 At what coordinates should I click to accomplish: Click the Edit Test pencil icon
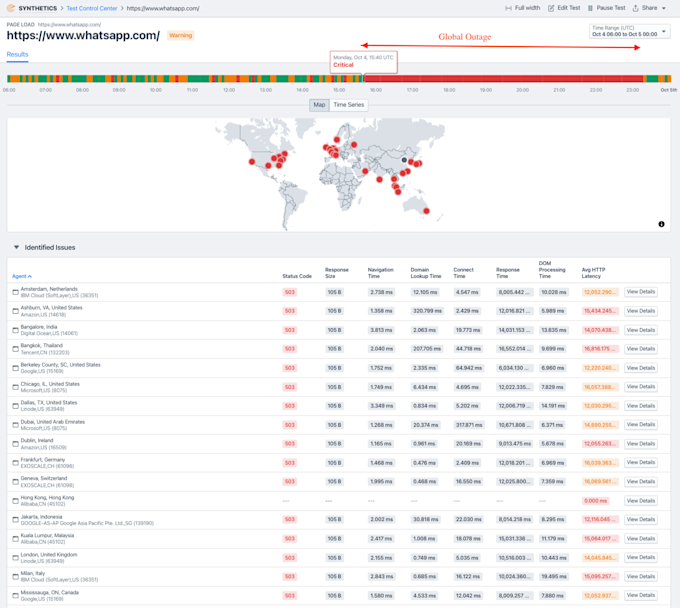tap(551, 8)
